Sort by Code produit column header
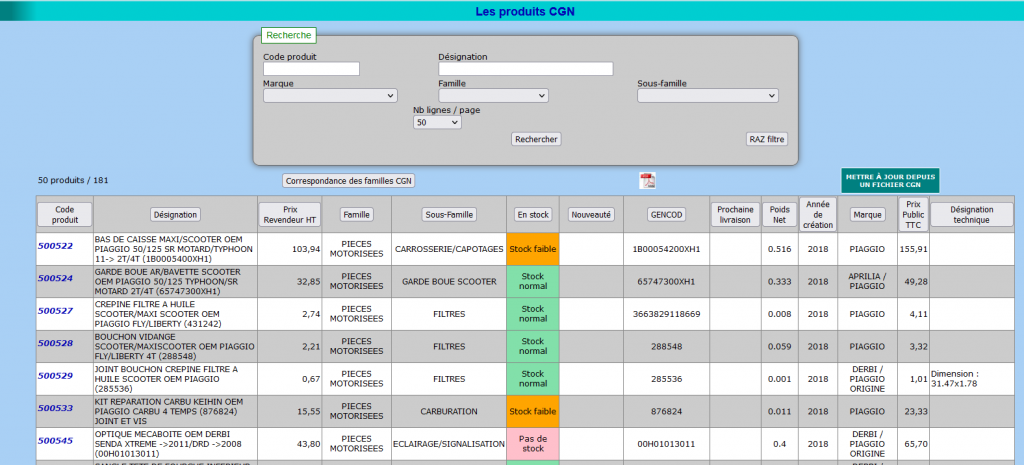This screenshot has width=1024, height=465. click(65, 214)
